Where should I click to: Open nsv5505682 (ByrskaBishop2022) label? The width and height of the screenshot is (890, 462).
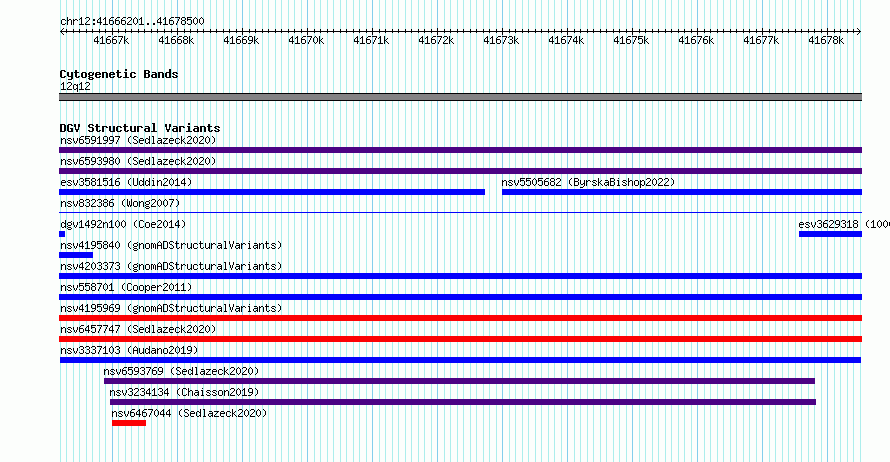(588, 182)
